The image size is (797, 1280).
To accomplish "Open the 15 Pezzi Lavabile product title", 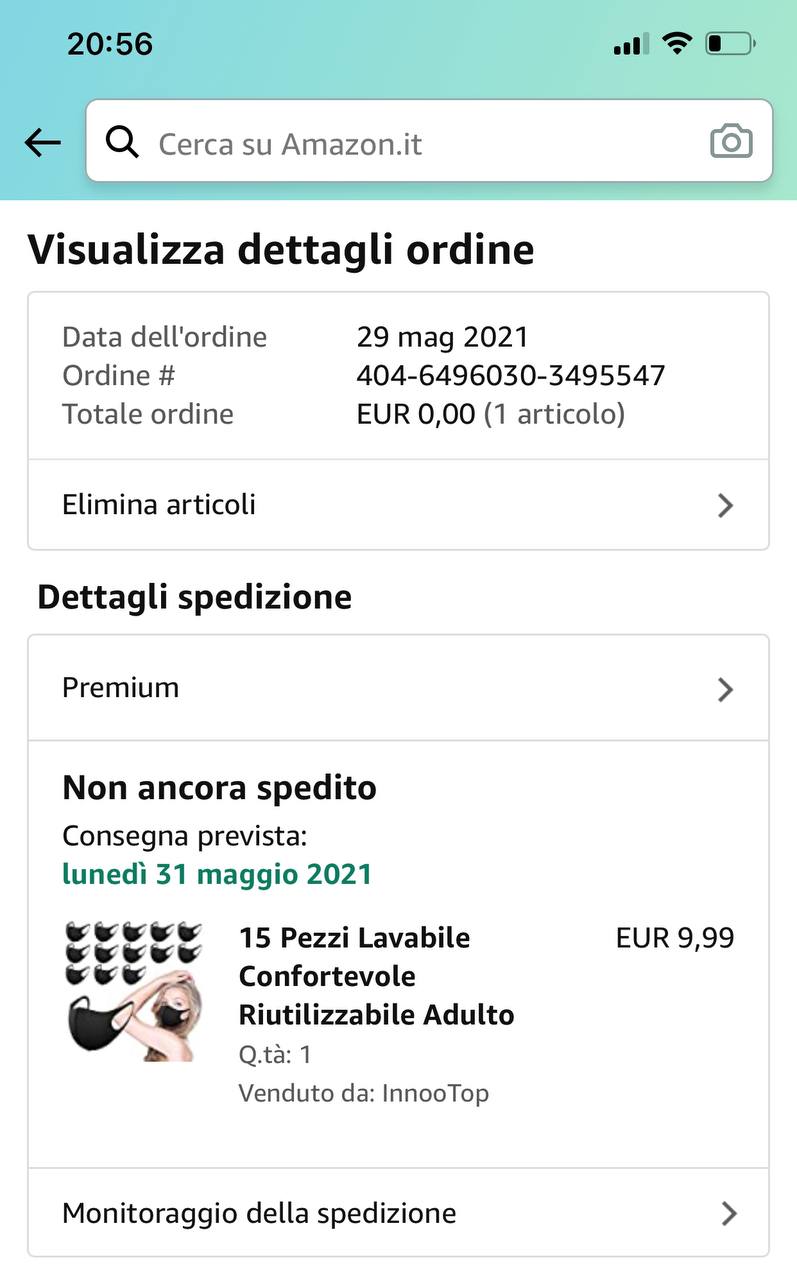I will point(376,976).
